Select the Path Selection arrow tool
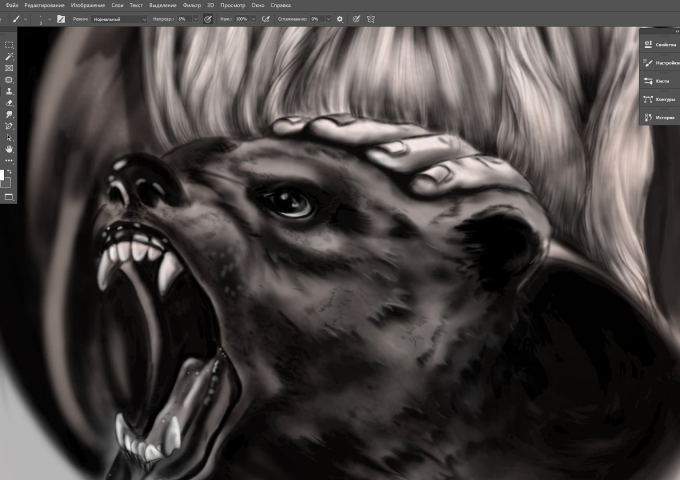The width and height of the screenshot is (680, 480). (9, 138)
